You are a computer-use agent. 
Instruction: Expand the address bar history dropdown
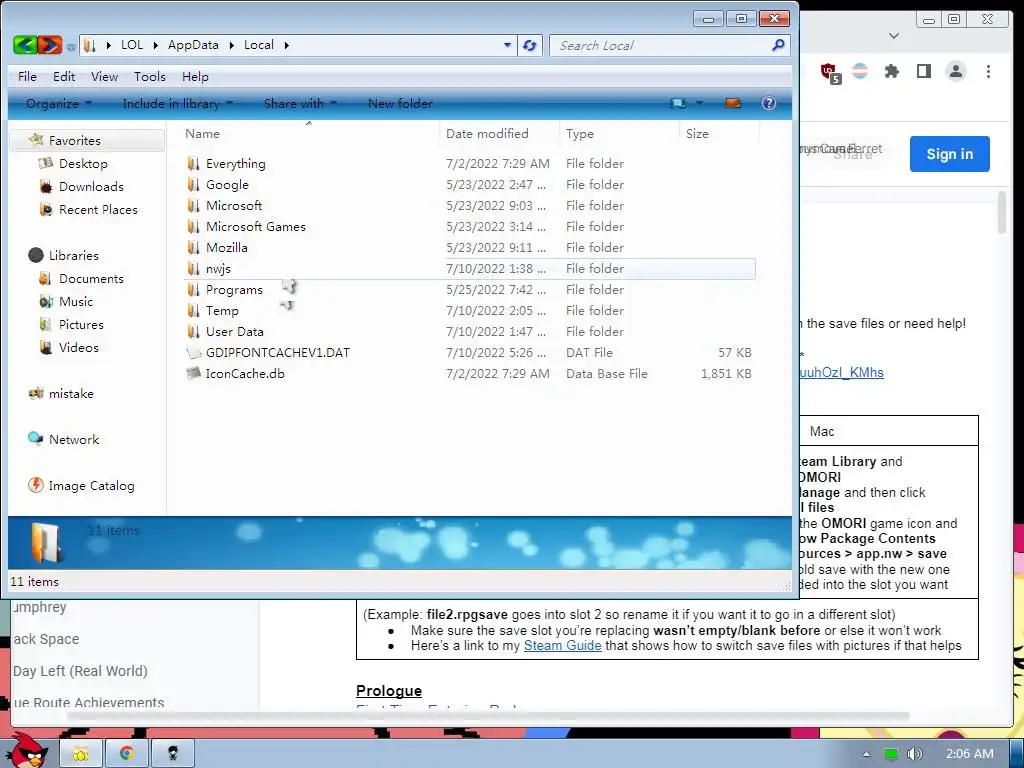coord(507,45)
